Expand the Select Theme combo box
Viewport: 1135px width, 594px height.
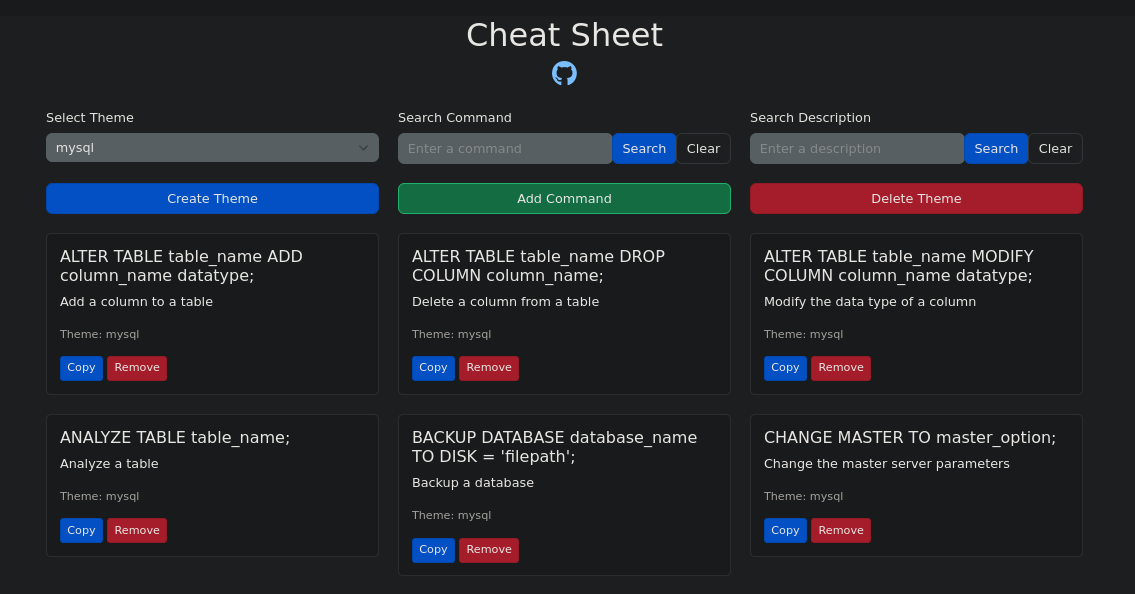click(x=212, y=147)
